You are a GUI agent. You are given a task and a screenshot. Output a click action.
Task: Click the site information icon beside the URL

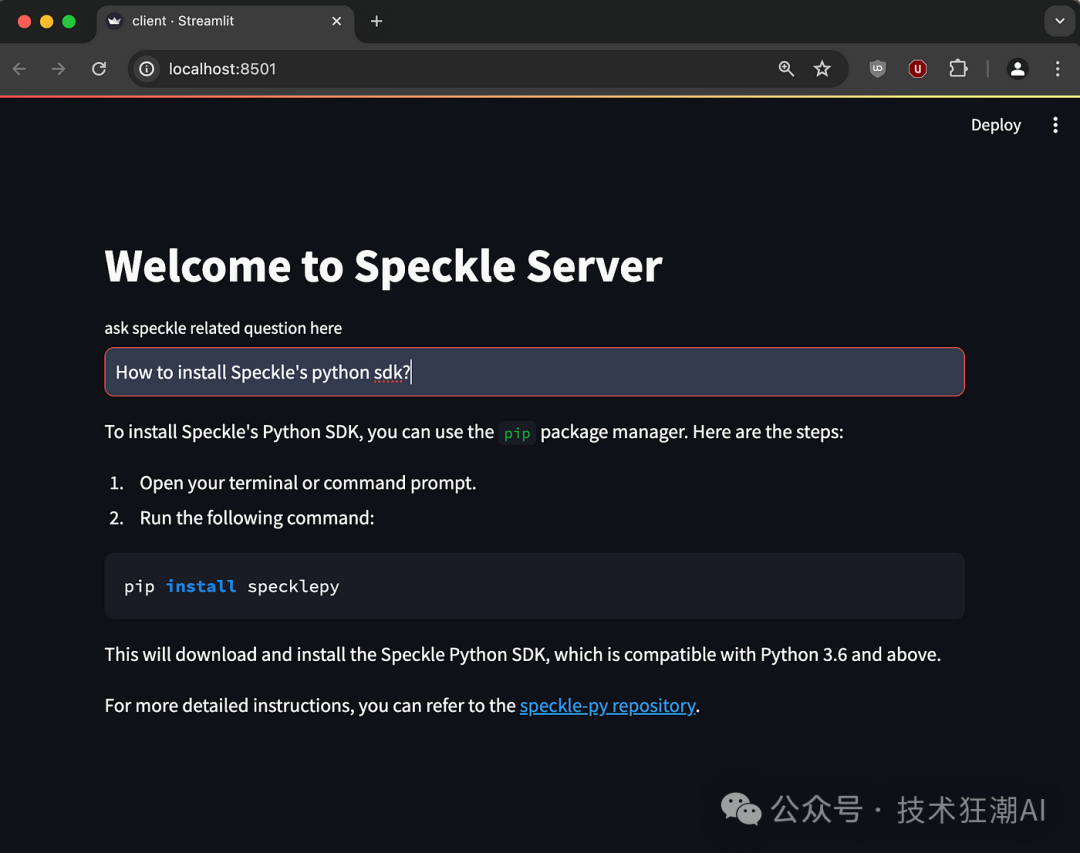(x=145, y=69)
